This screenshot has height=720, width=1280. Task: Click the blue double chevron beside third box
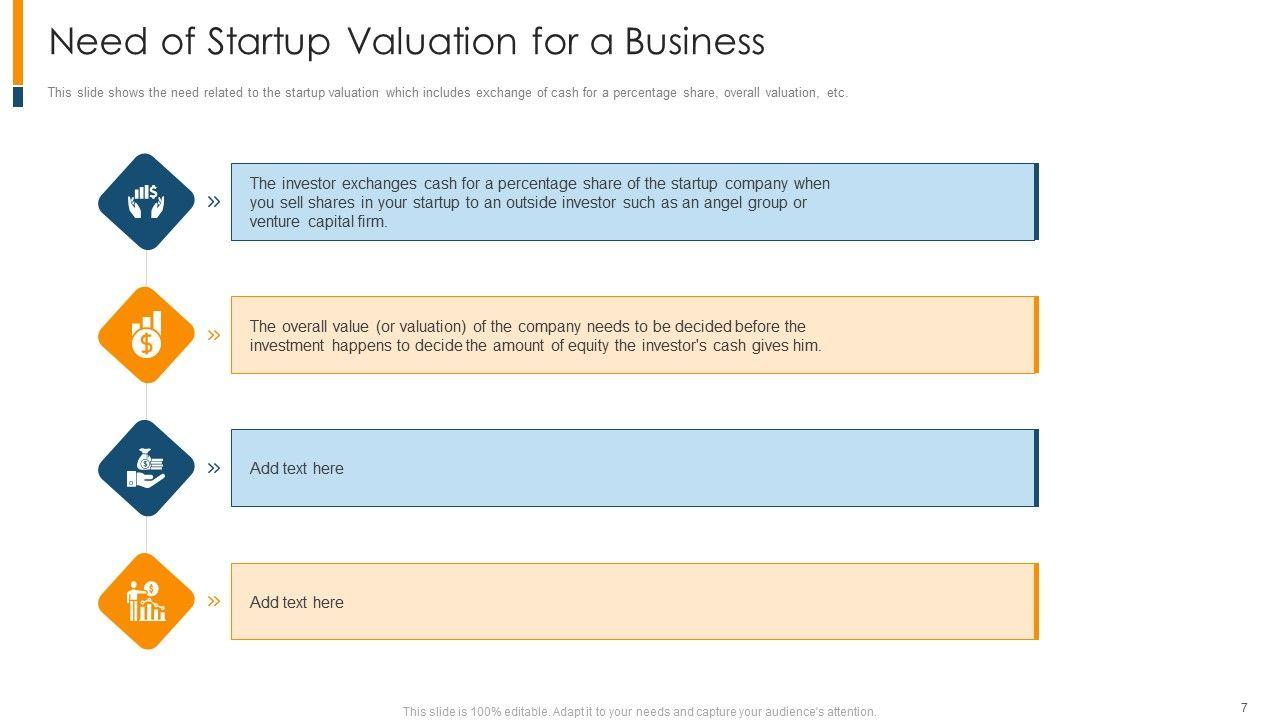[x=214, y=468]
